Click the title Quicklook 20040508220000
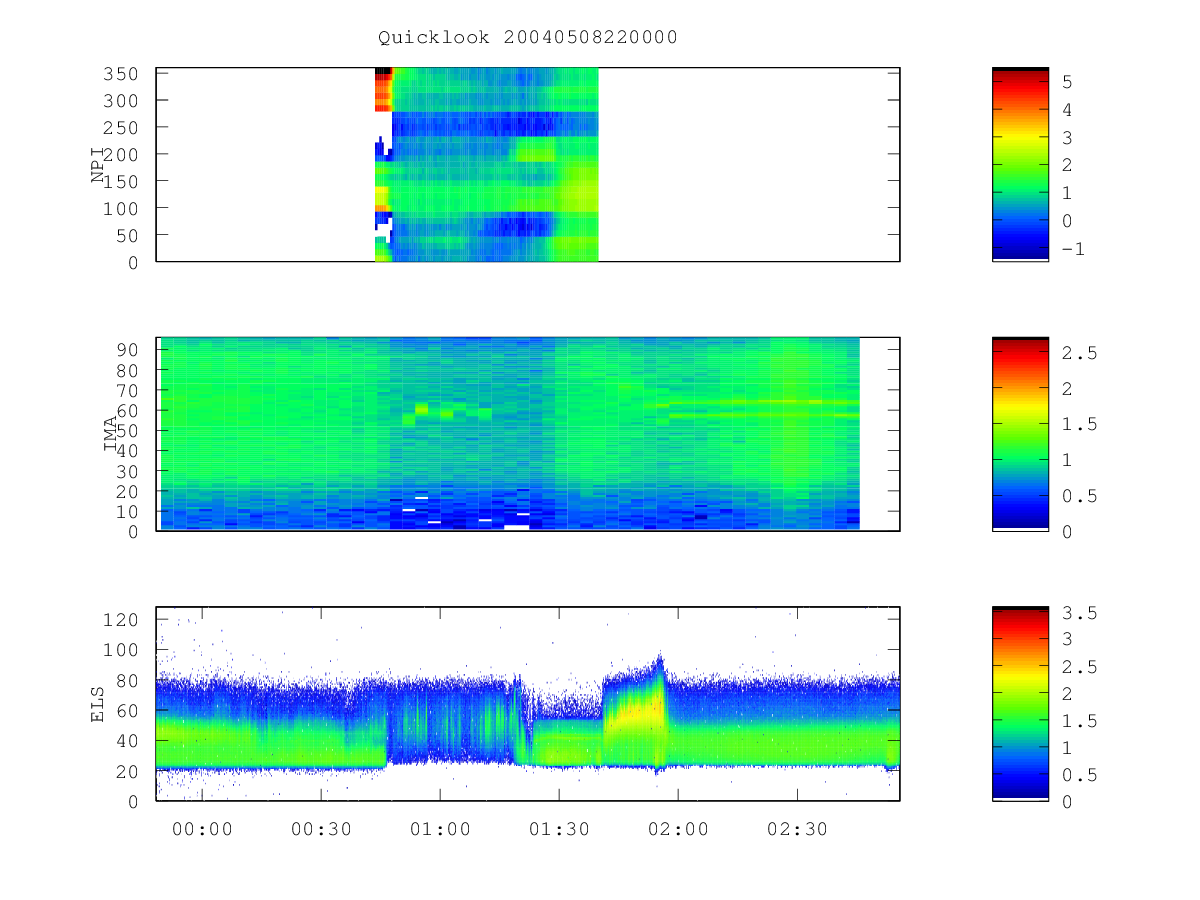This screenshot has width=1200, height=900. [x=528, y=38]
